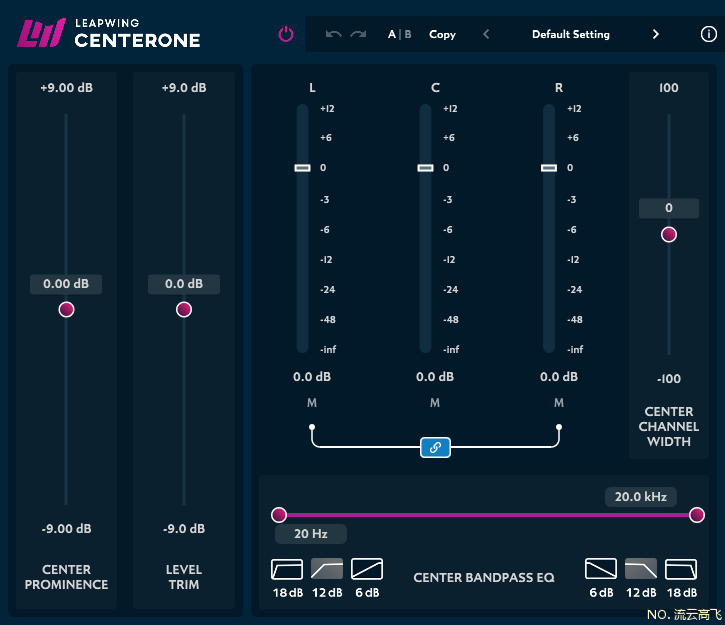Select the 18 dB low-pass slope icon

tap(681, 569)
